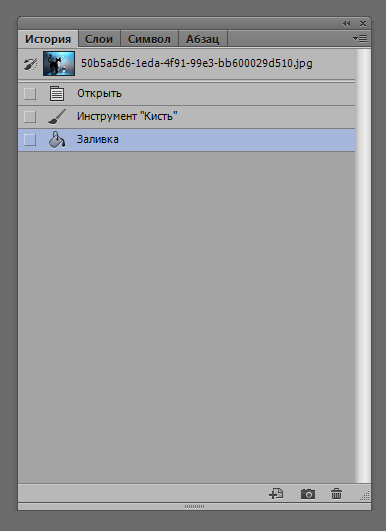
Task: Open the Абзац tab
Action: click(x=202, y=39)
